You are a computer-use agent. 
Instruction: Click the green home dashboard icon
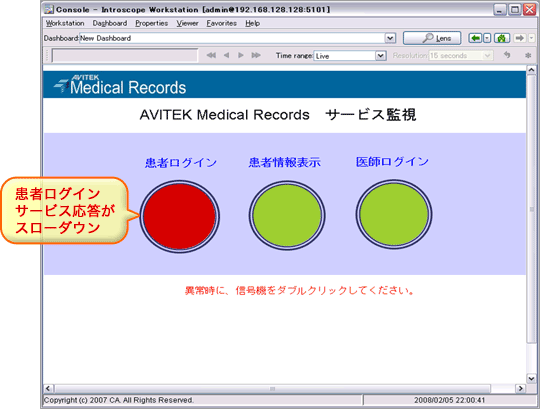tap(502, 38)
